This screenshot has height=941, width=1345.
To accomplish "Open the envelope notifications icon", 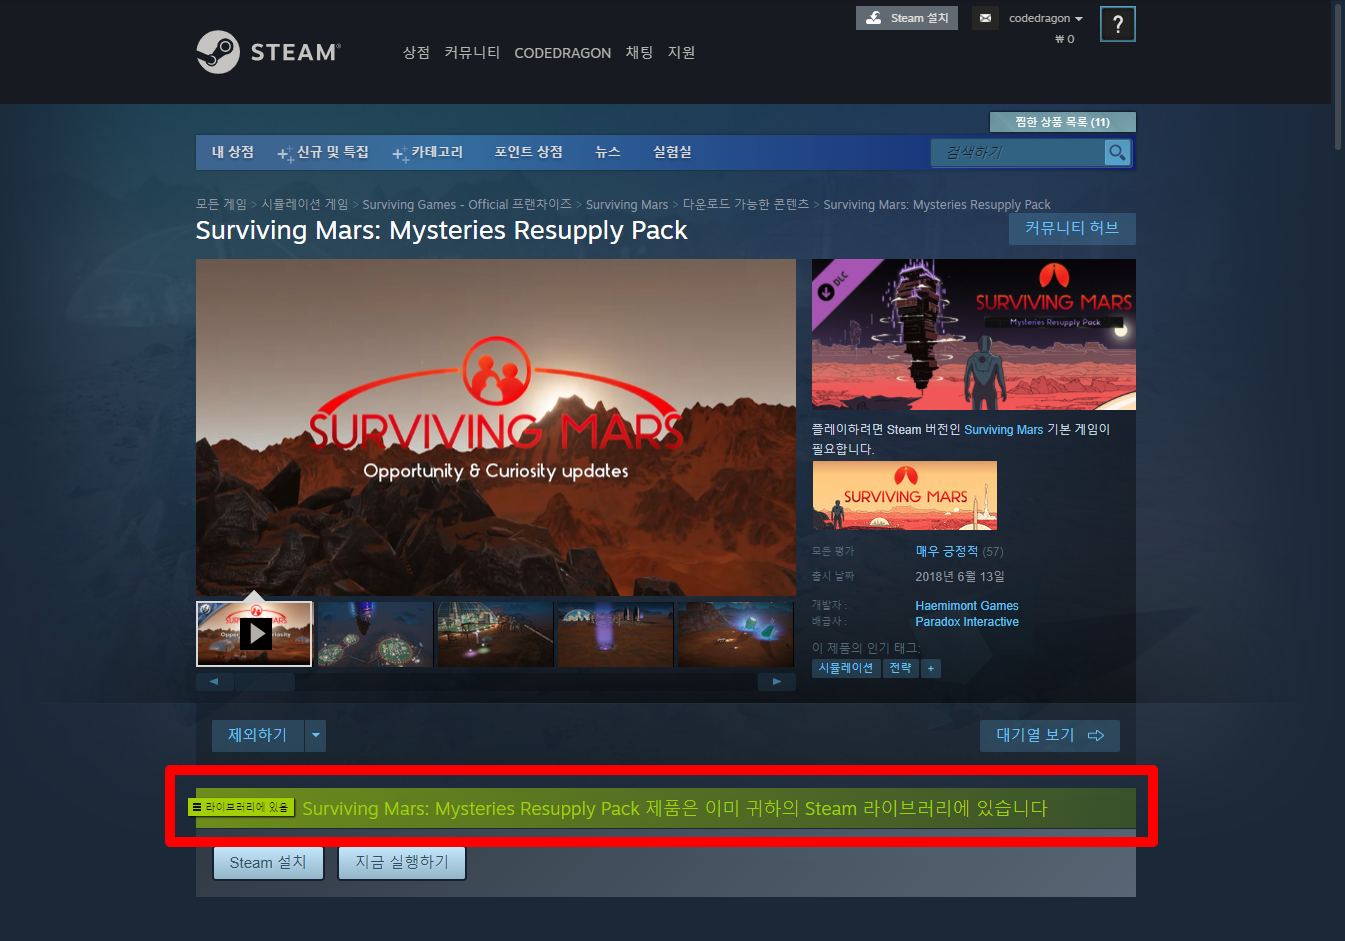I will coord(985,18).
